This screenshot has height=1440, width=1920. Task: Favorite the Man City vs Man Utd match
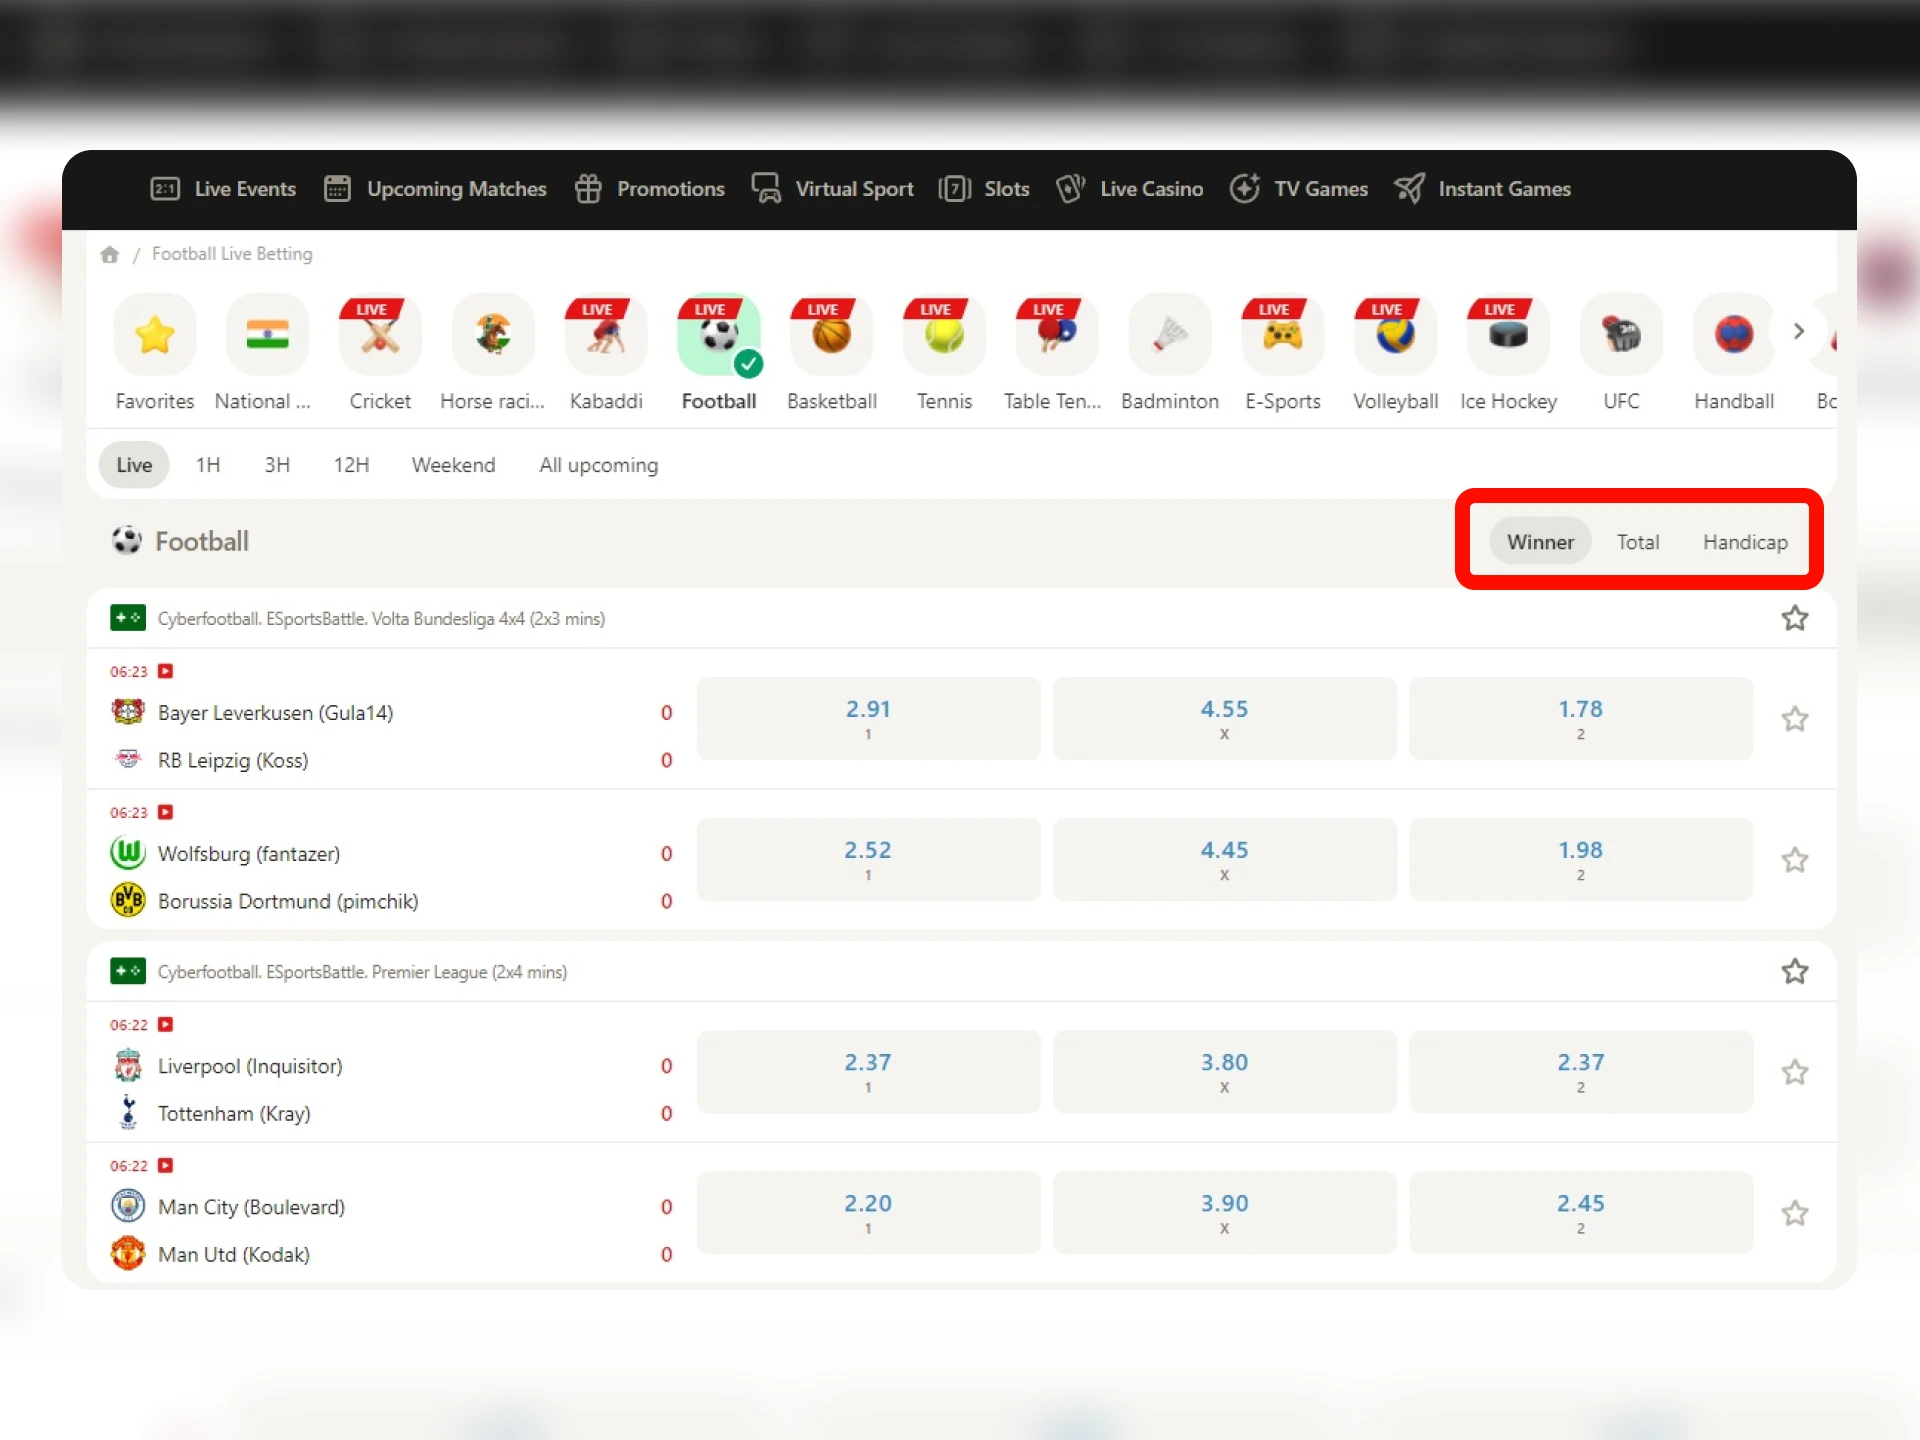click(1795, 1213)
